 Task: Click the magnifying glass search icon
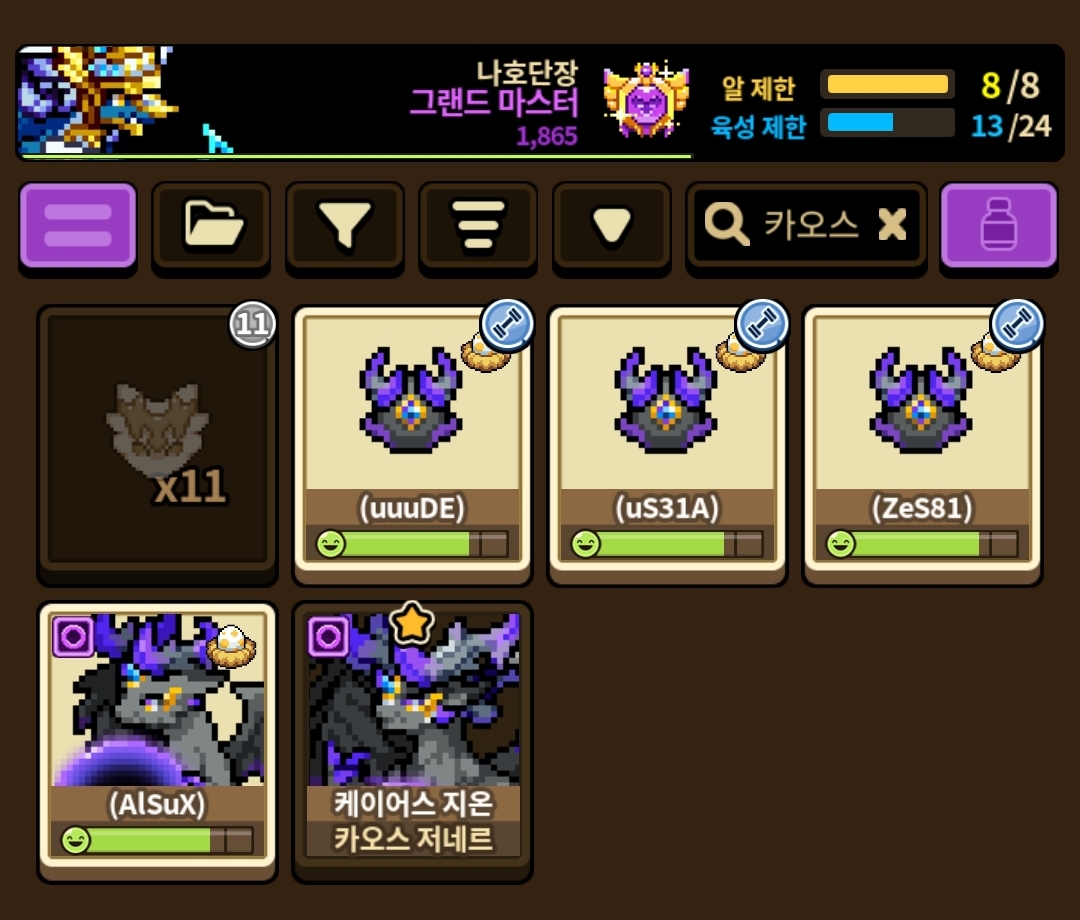[726, 224]
